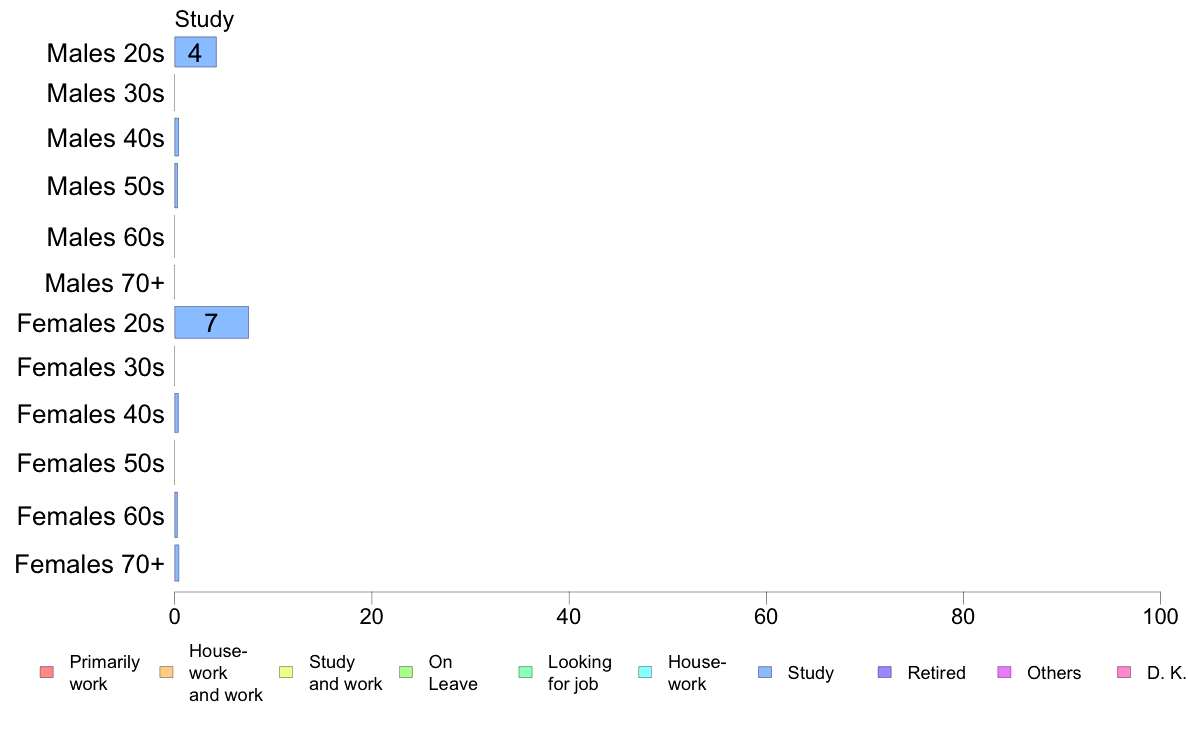Select the Study and work yellow swatch

click(x=286, y=672)
